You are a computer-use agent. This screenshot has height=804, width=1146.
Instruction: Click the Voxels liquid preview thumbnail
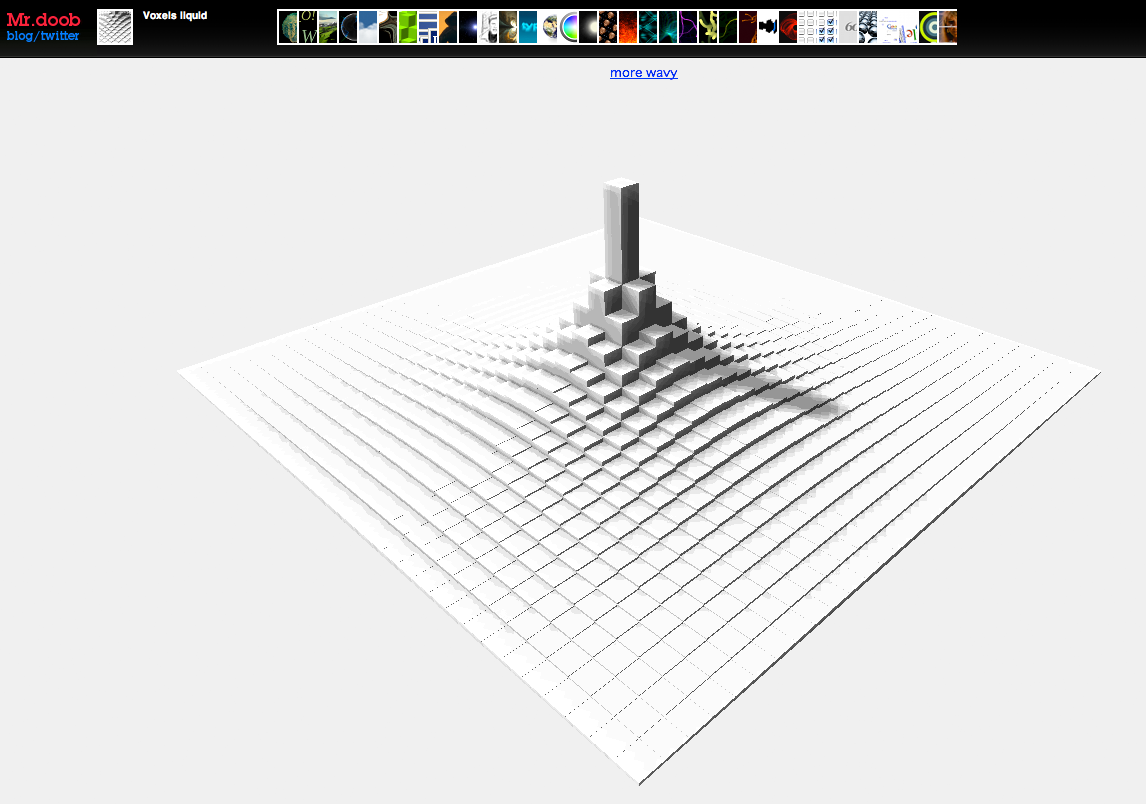(x=115, y=27)
